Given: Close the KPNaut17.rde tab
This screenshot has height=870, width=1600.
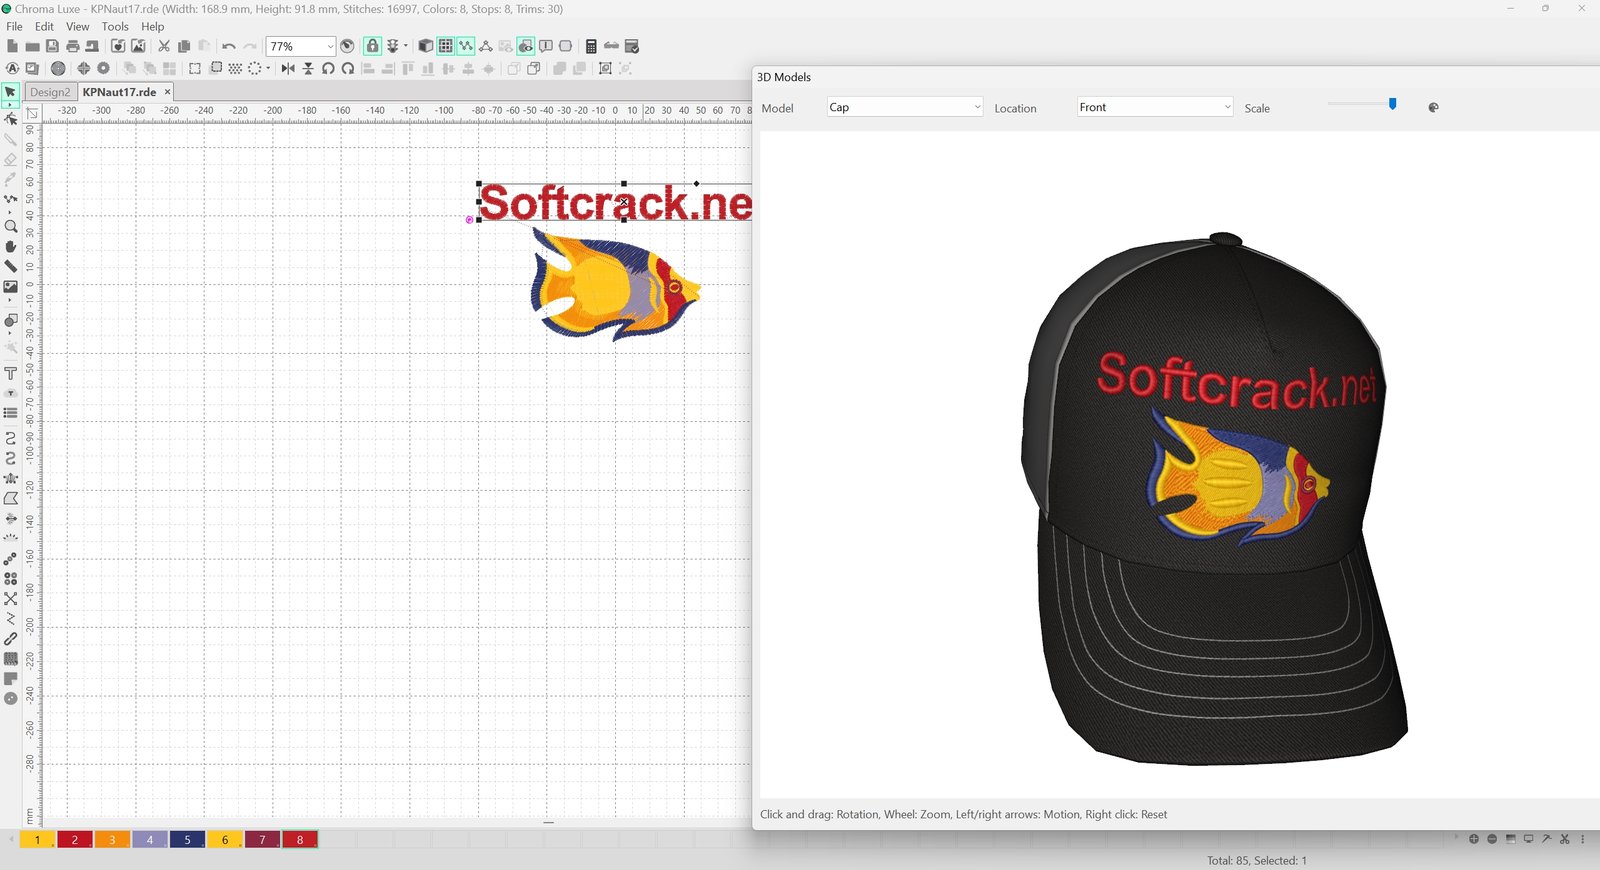Looking at the screenshot, I should tap(167, 92).
